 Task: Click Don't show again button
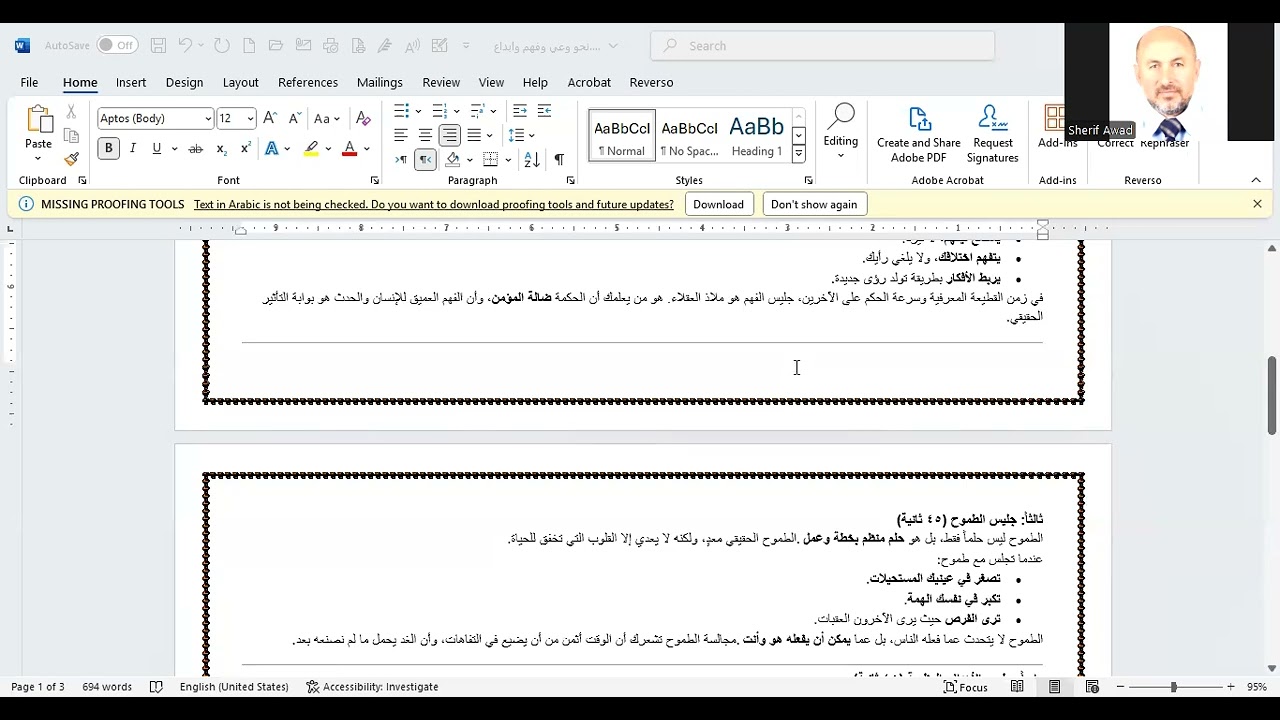(x=814, y=204)
